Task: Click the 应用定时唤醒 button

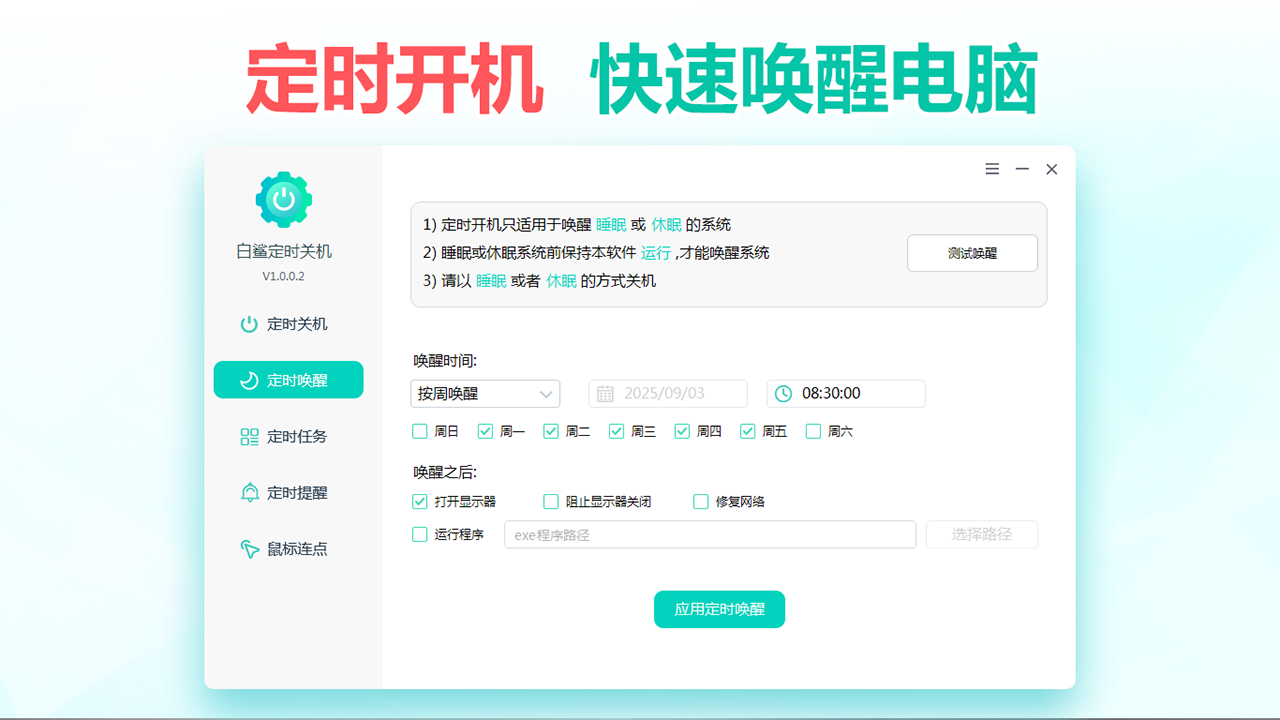Action: point(719,609)
